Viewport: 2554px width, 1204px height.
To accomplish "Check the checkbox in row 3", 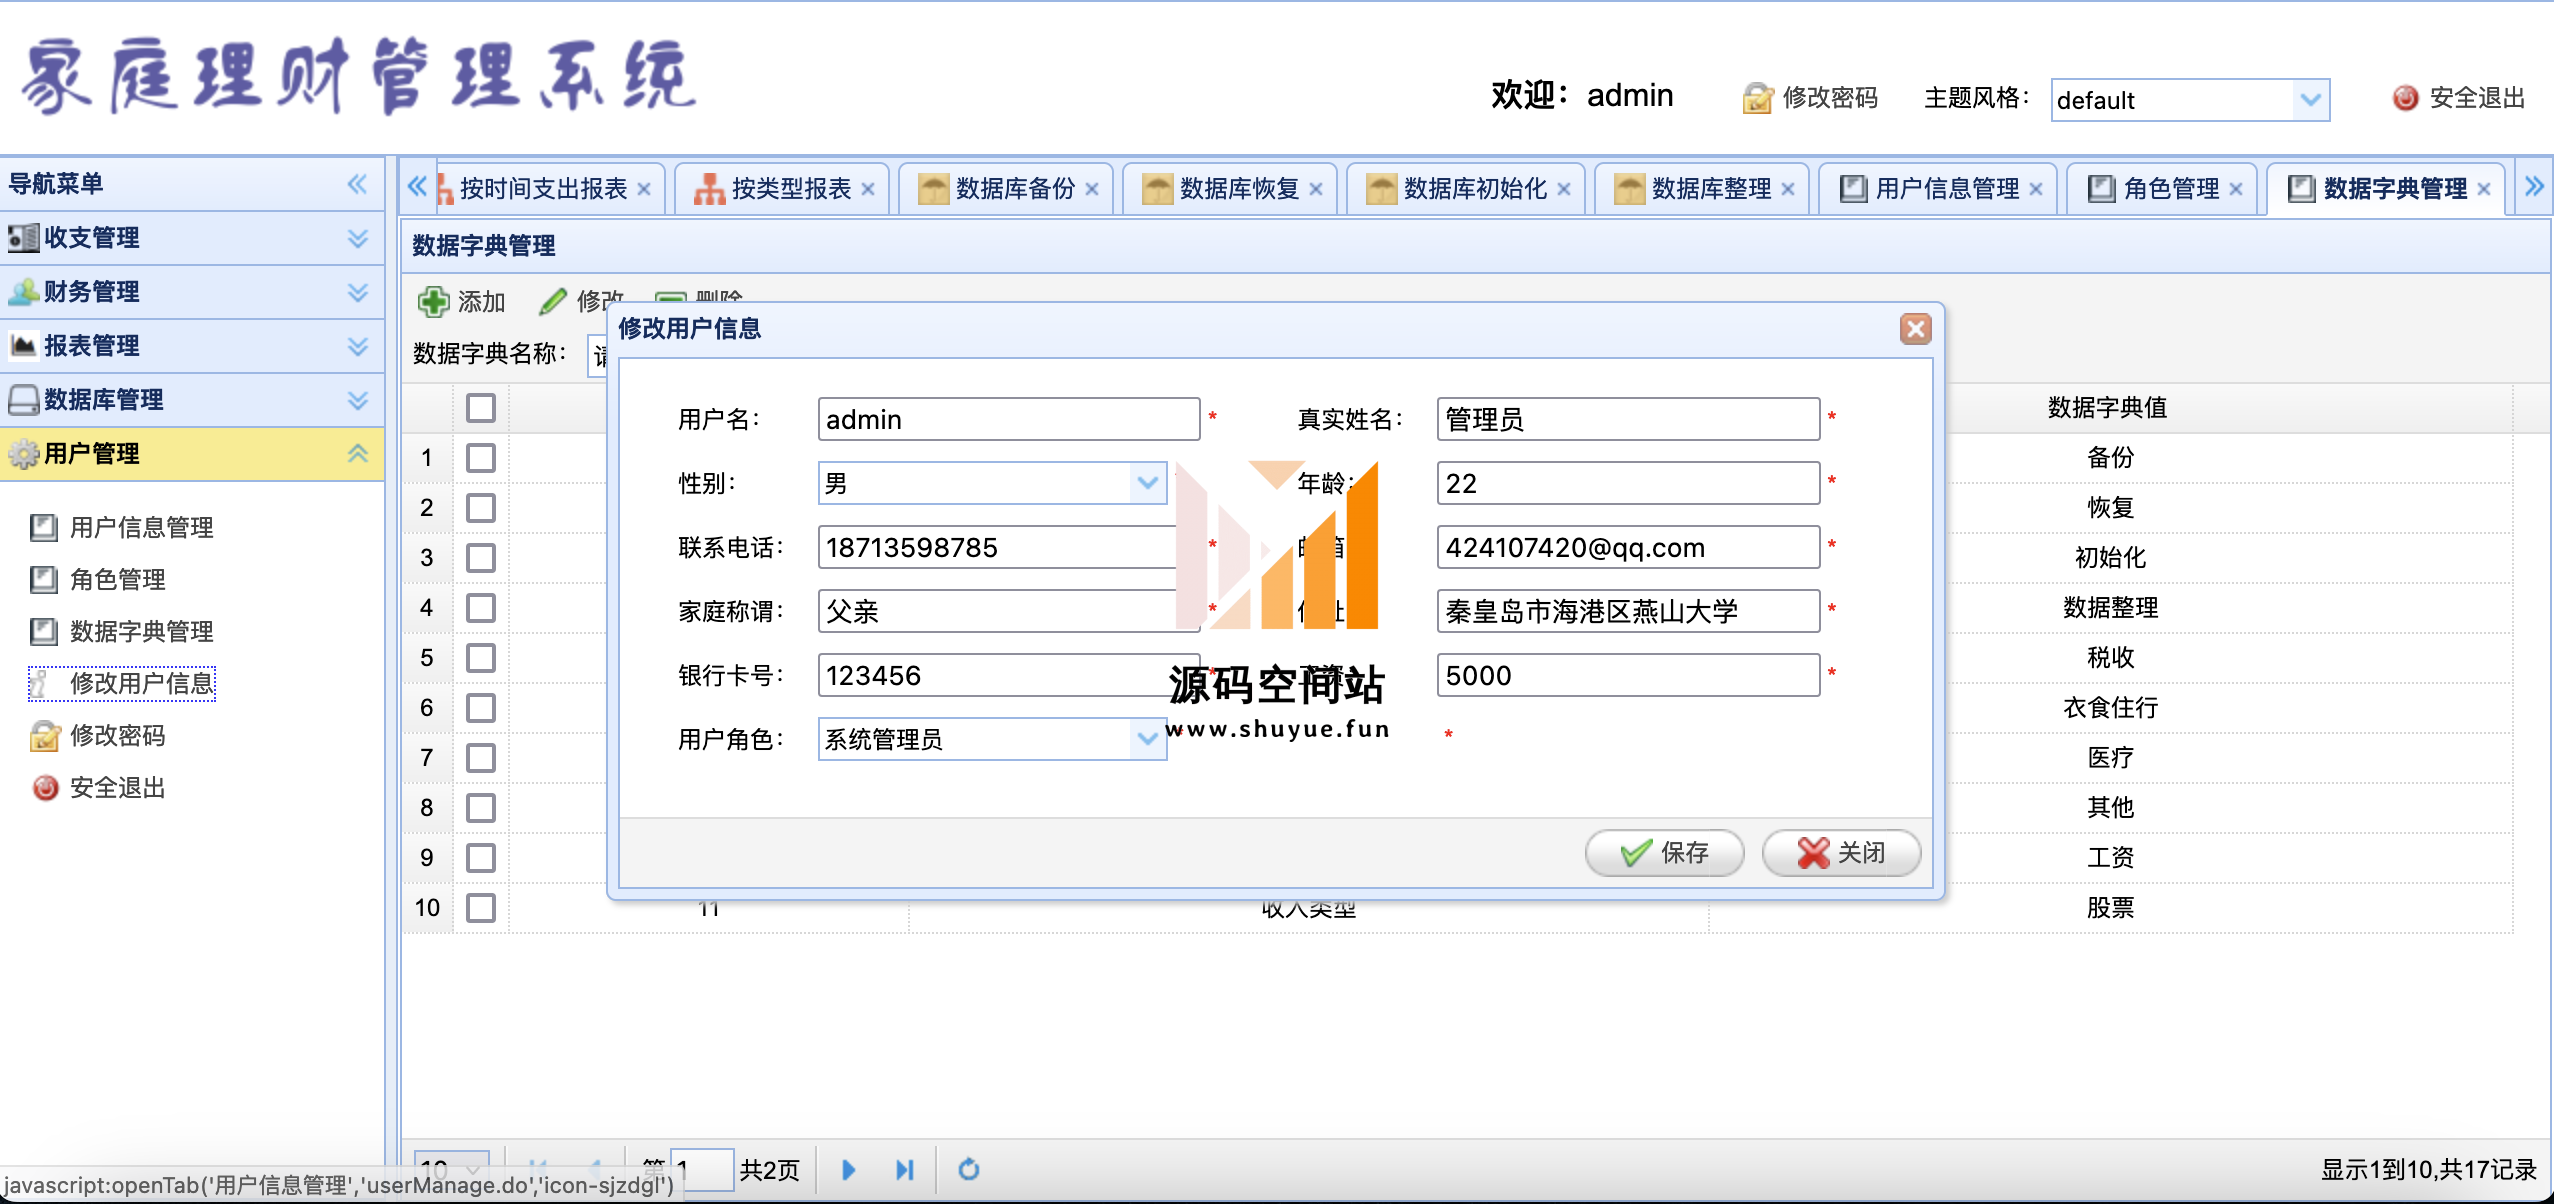I will pos(481,558).
